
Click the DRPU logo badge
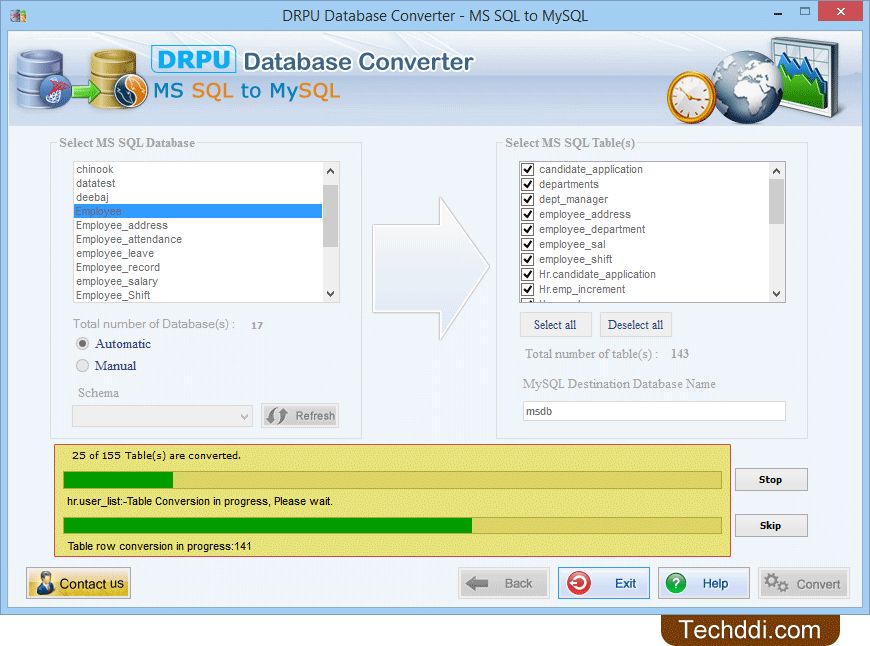[193, 60]
